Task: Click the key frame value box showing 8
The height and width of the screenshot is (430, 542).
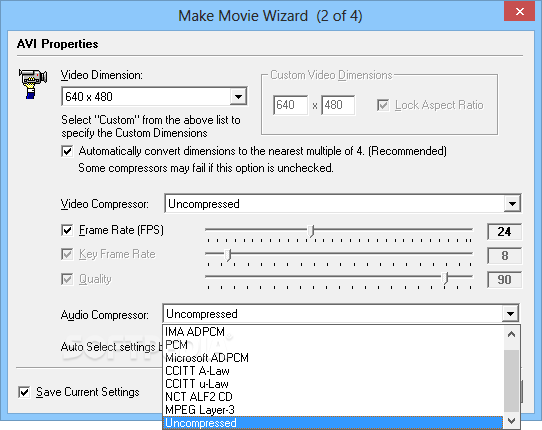Action: coord(504,256)
